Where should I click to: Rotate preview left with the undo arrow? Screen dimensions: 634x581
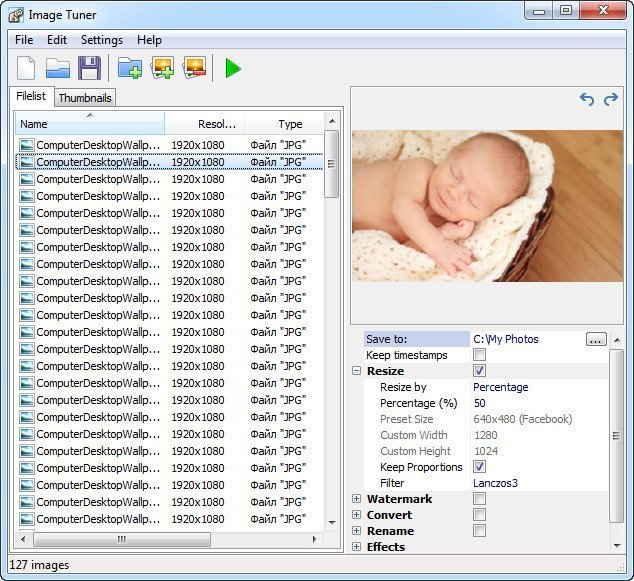[587, 99]
